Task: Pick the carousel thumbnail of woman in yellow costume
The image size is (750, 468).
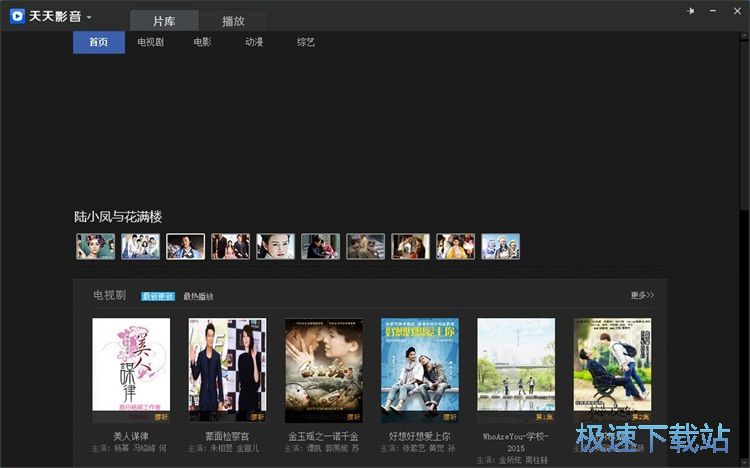Action: (x=455, y=246)
